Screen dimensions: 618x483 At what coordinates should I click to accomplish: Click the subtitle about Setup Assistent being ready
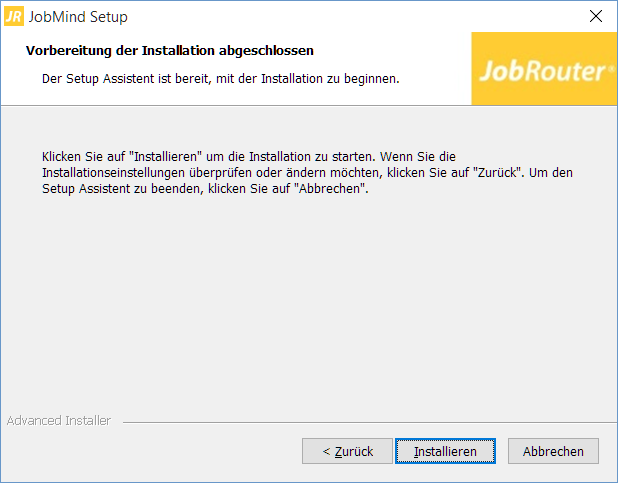221,79
